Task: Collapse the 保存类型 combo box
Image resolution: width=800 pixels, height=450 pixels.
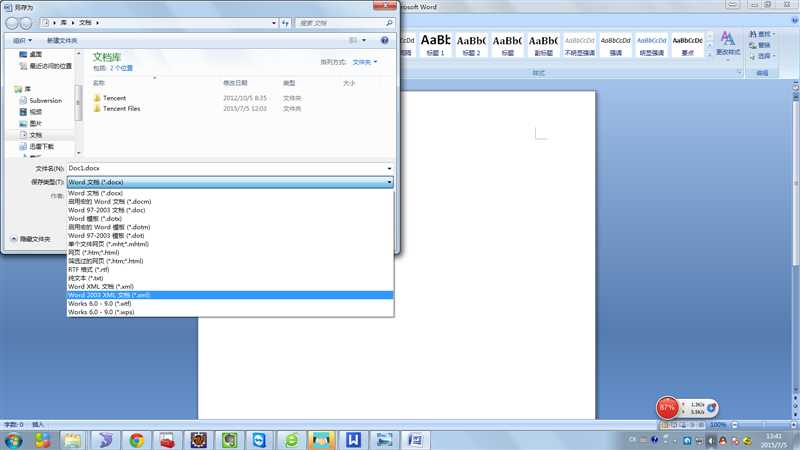Action: 389,182
